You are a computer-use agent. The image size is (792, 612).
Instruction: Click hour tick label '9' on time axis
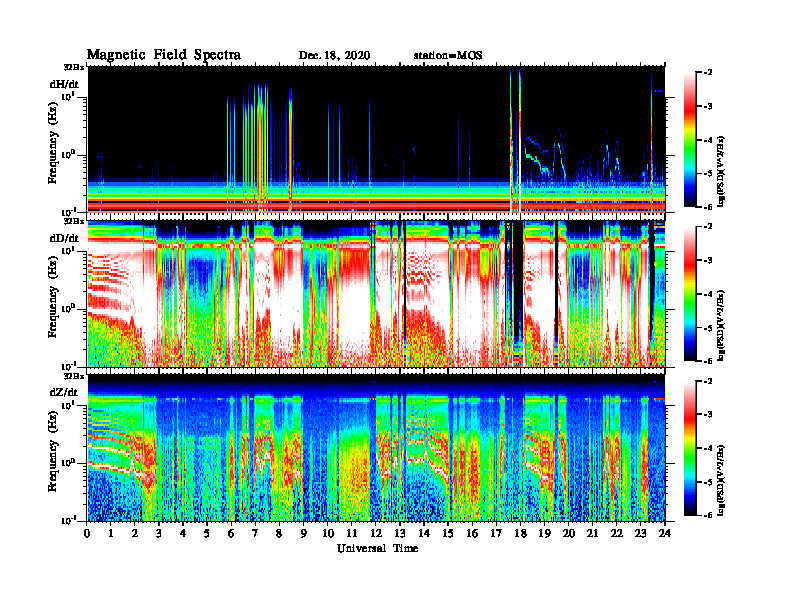click(x=304, y=534)
